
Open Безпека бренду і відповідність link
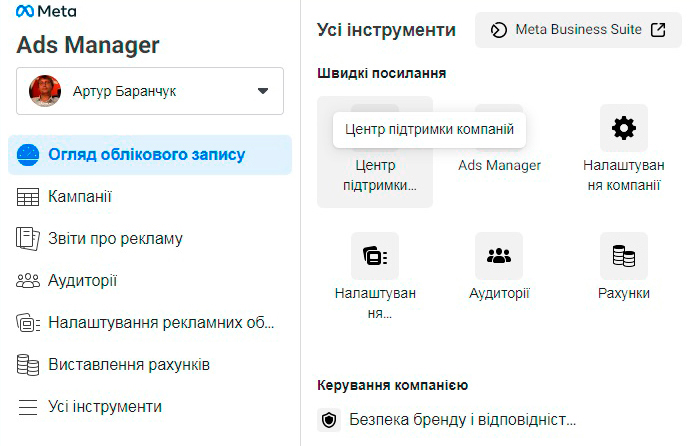[x=463, y=420]
